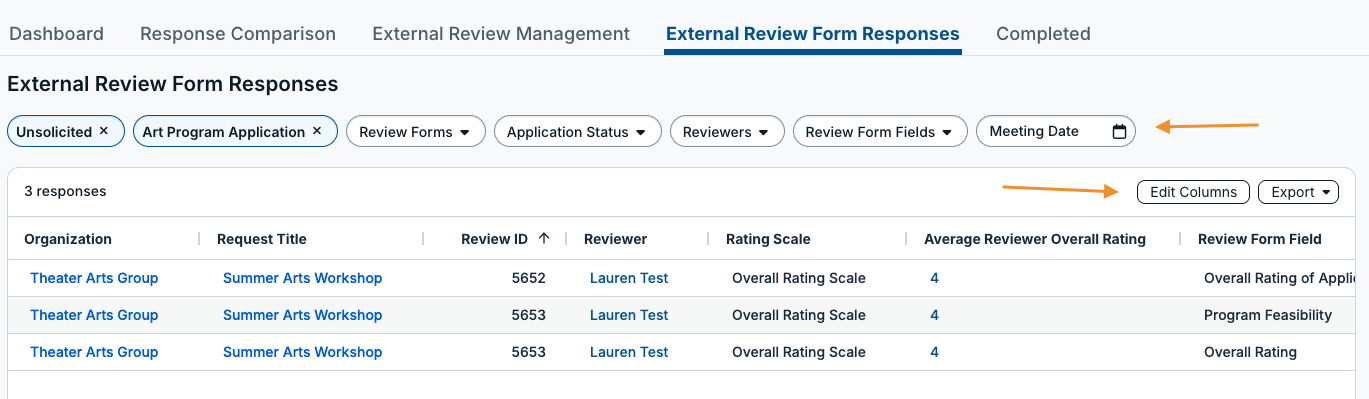This screenshot has width=1369, height=399.
Task: Select the Overall Rating cell in last row
Action: coord(1250,352)
